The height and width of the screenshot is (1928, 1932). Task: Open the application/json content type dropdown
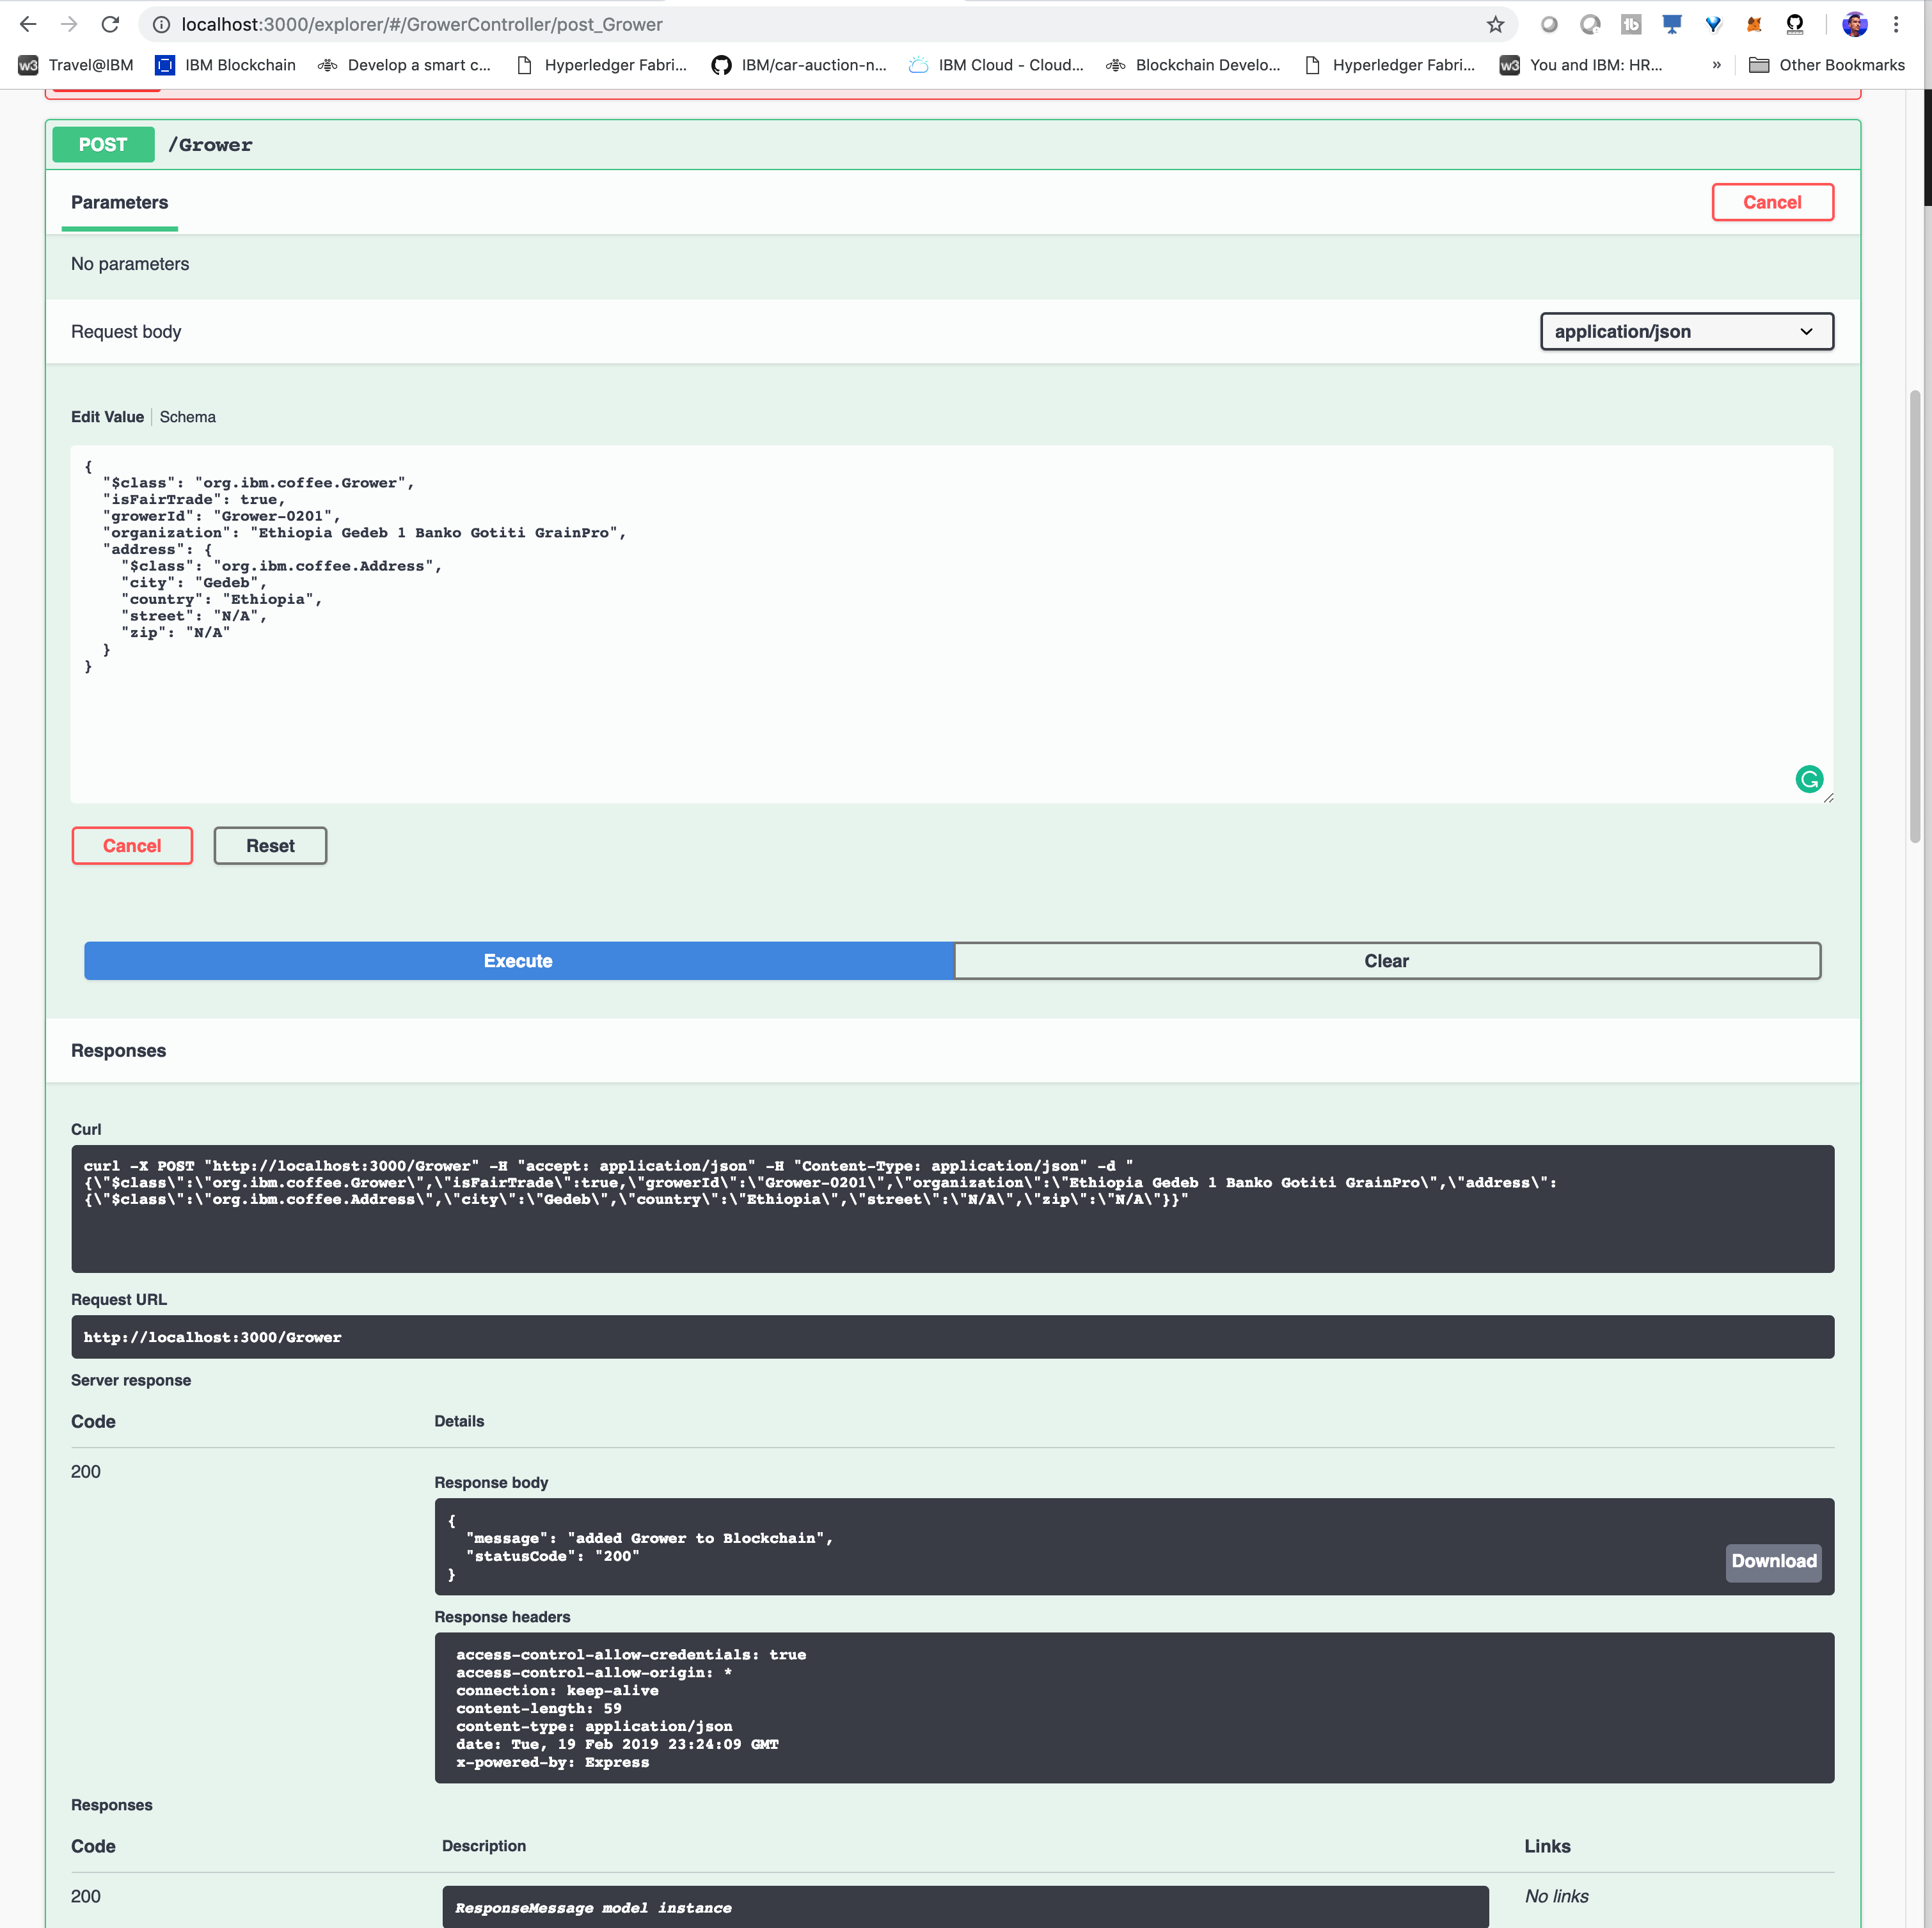tap(1686, 331)
